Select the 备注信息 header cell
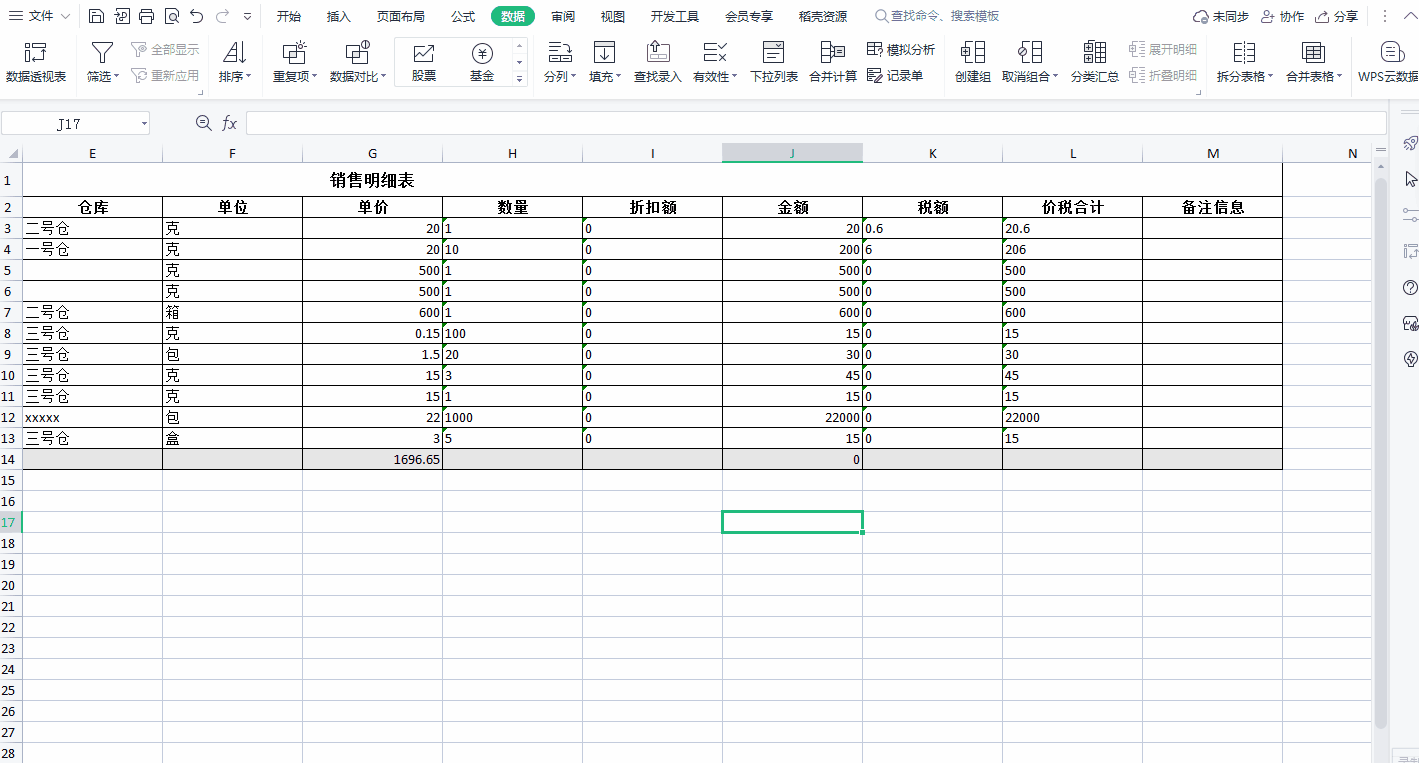Image resolution: width=1419 pixels, height=763 pixels. click(1212, 207)
